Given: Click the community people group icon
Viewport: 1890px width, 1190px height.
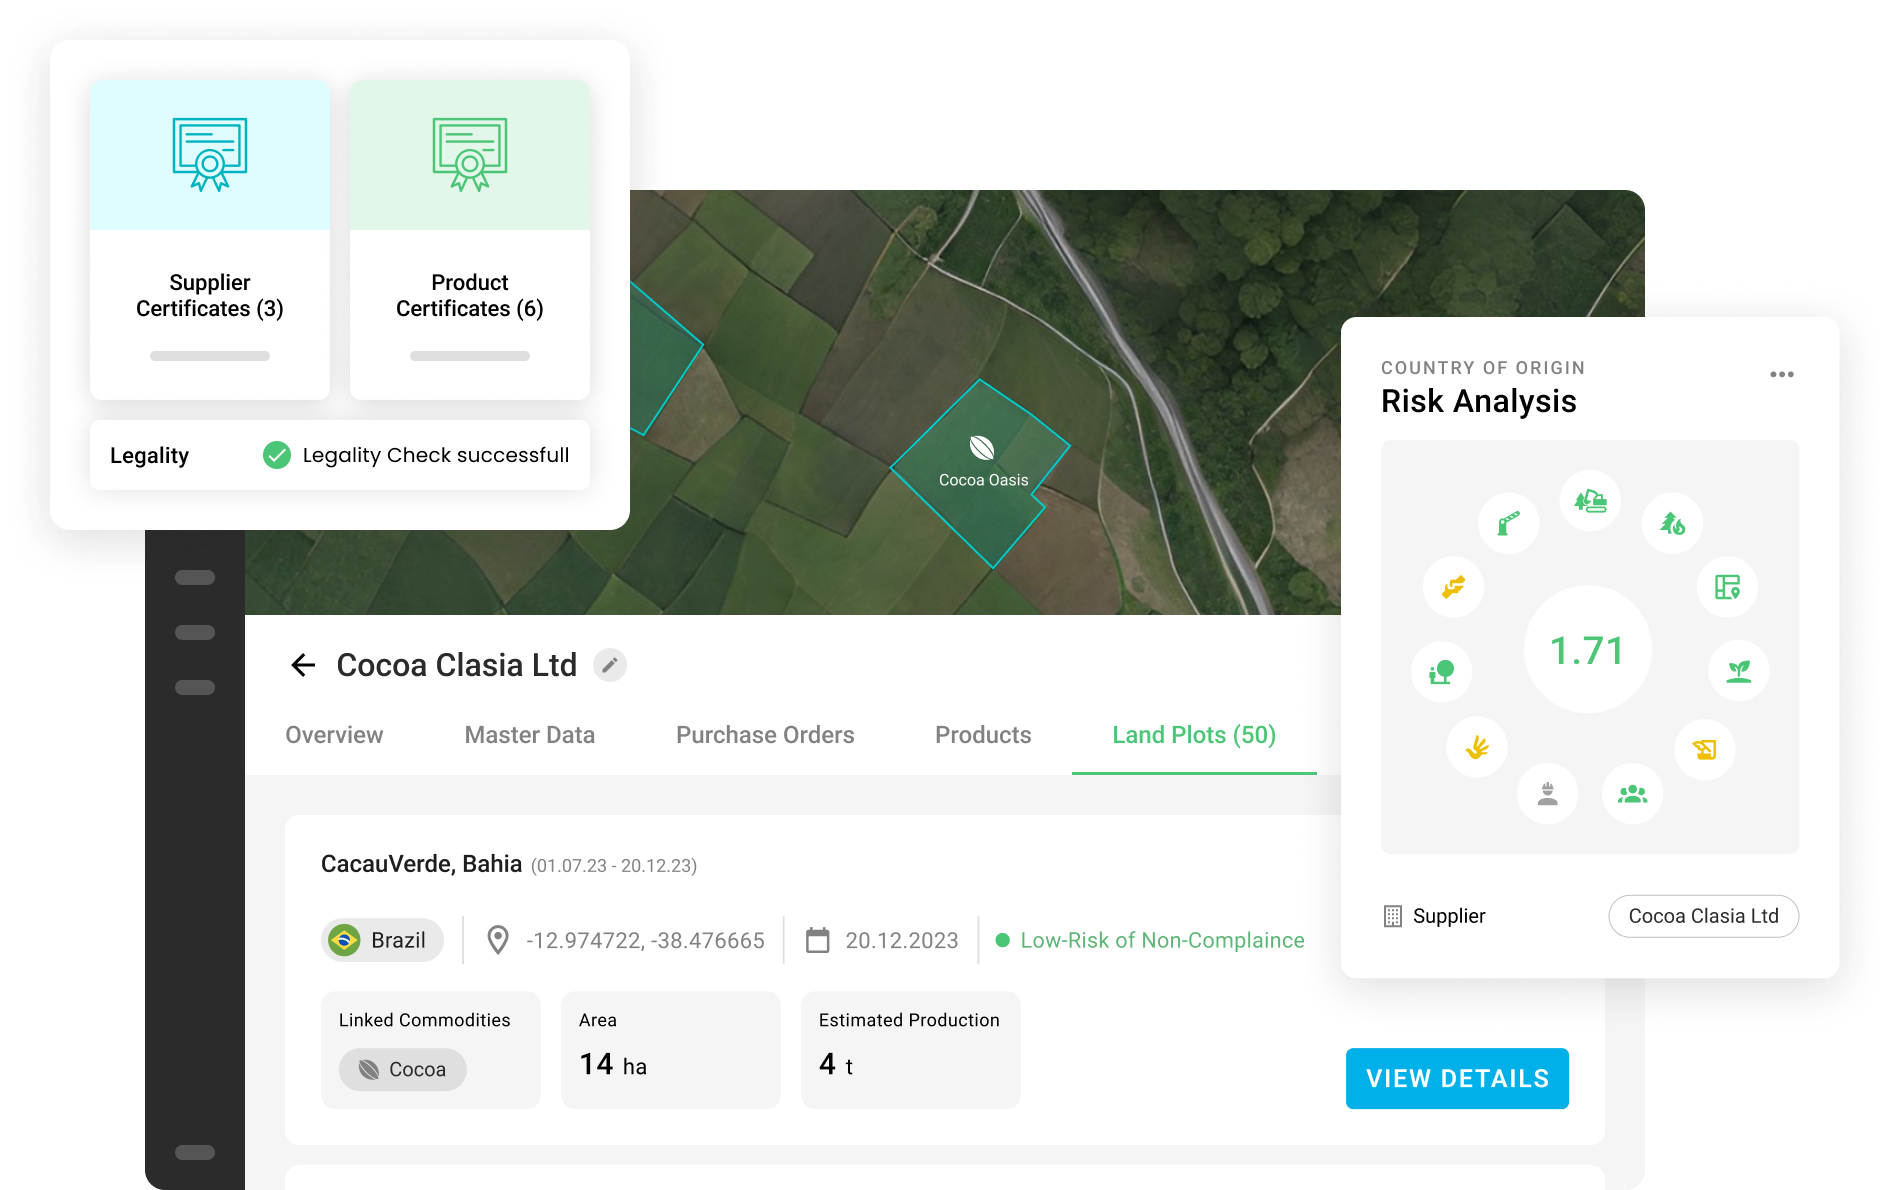Looking at the screenshot, I should click(1632, 794).
